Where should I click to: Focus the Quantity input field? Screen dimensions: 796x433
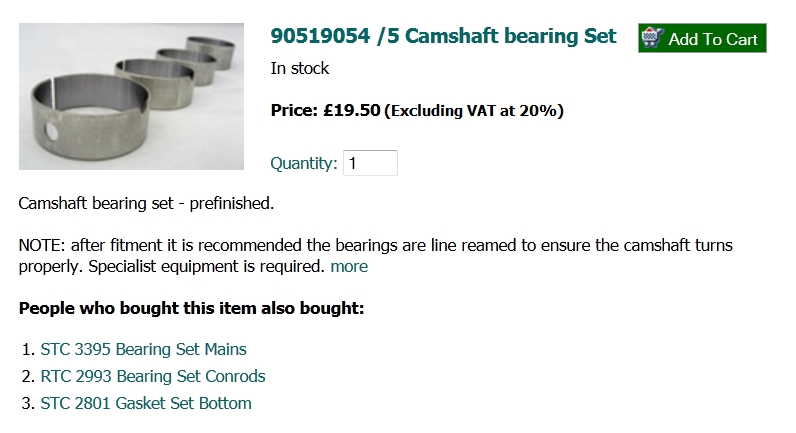pyautogui.click(x=370, y=163)
